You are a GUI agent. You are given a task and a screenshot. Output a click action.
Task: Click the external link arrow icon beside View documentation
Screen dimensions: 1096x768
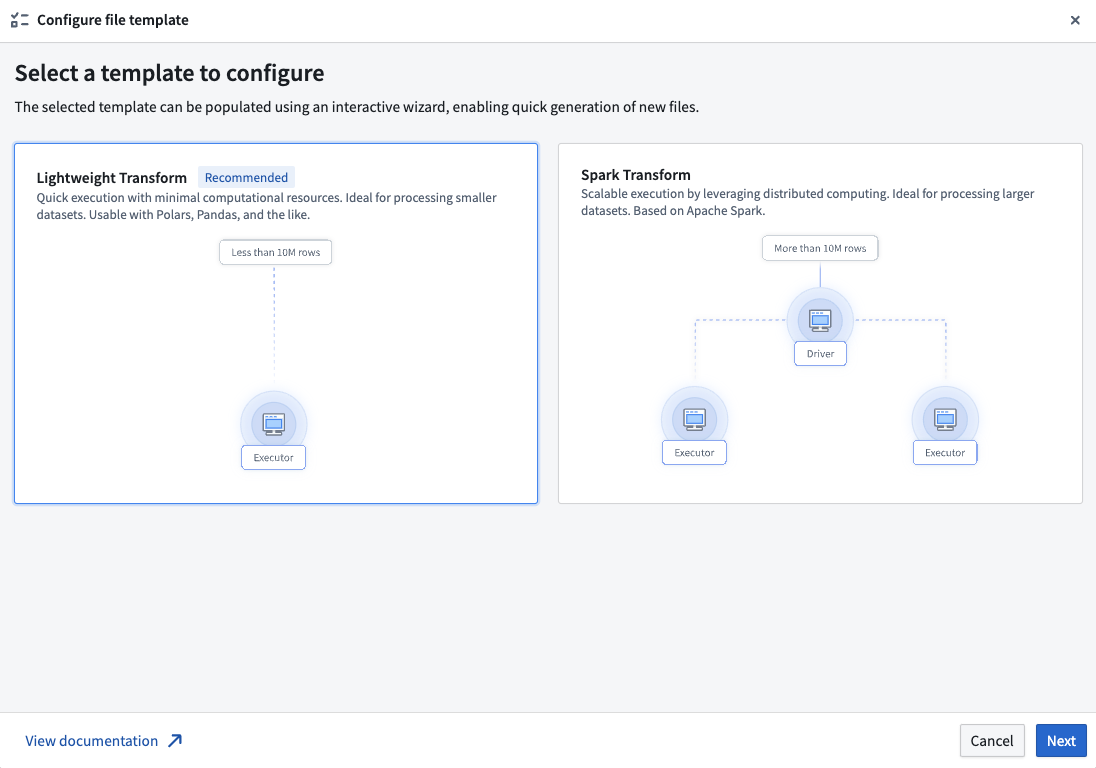click(x=175, y=741)
